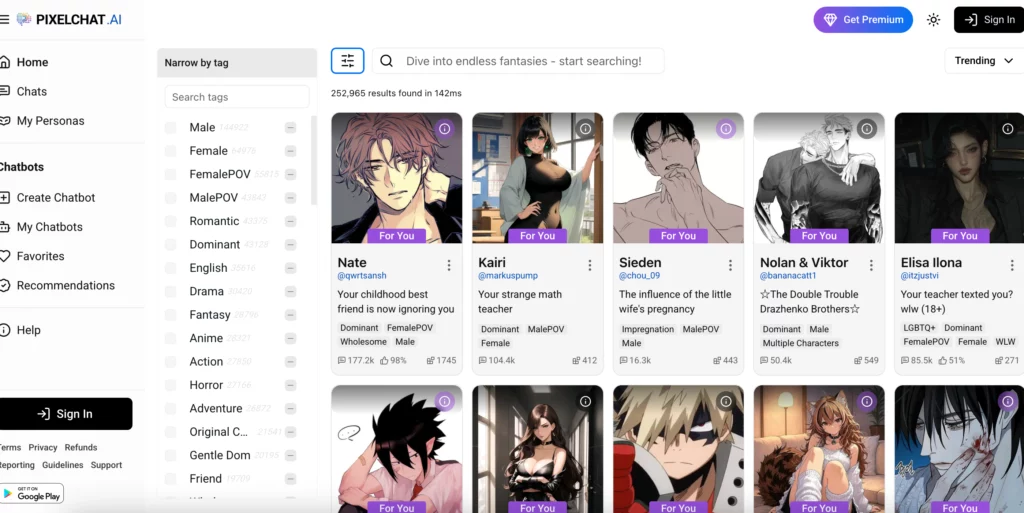Open the filter sliders button
Image resolution: width=1024 pixels, height=513 pixels.
point(347,61)
